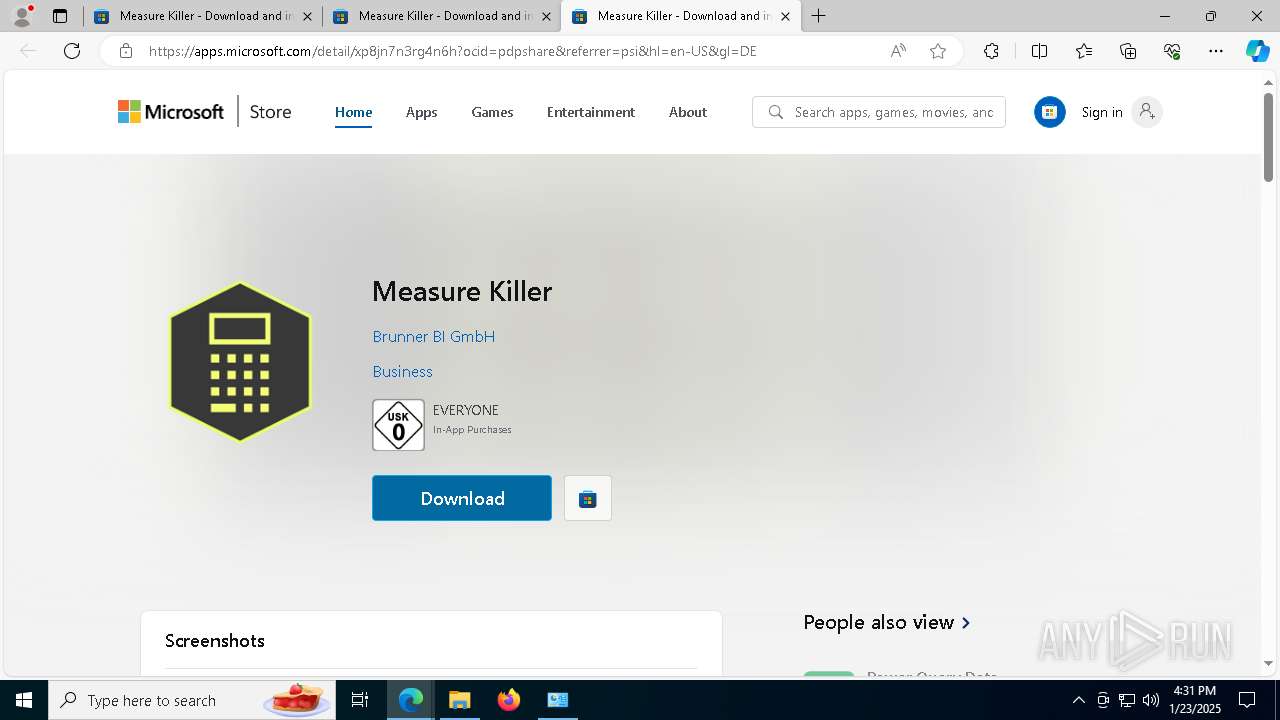
Task: Expand the People also view section
Action: click(886, 622)
